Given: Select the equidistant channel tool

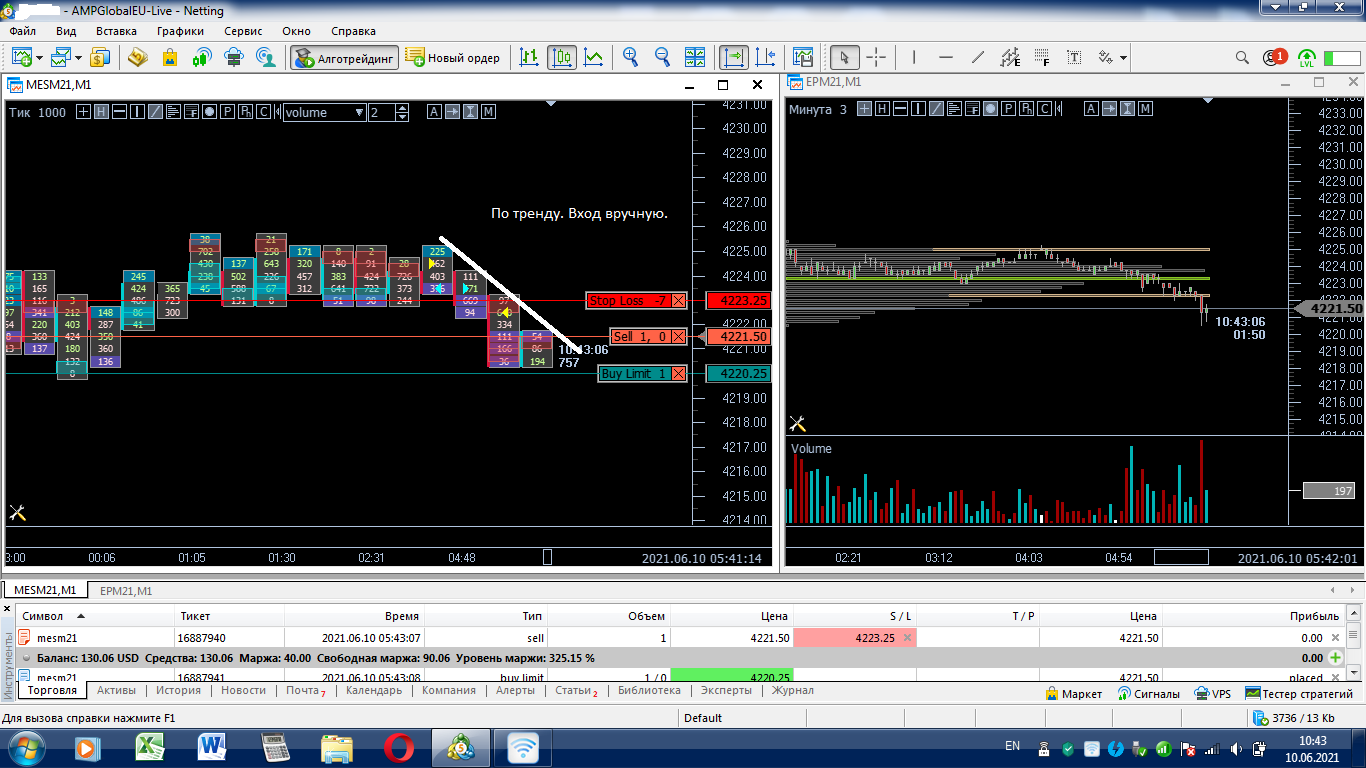Looking at the screenshot, I should (x=1010, y=57).
